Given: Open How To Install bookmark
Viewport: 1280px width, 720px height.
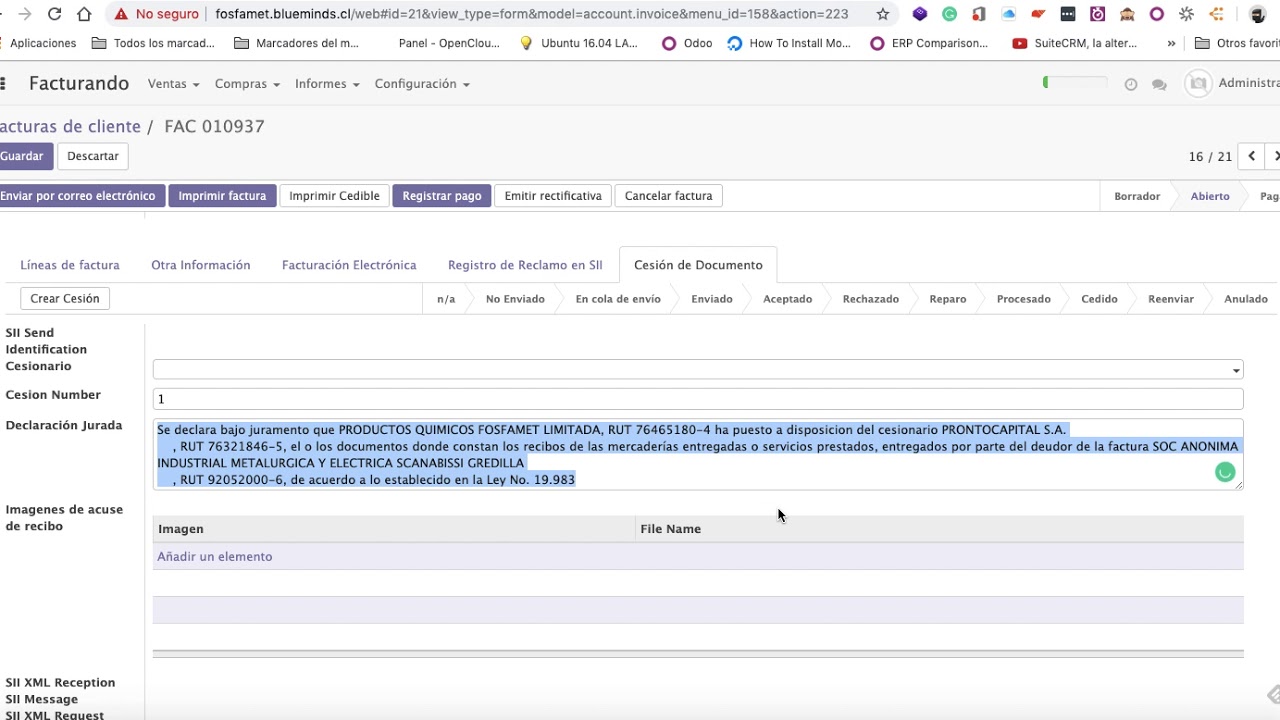Looking at the screenshot, I should 789,43.
